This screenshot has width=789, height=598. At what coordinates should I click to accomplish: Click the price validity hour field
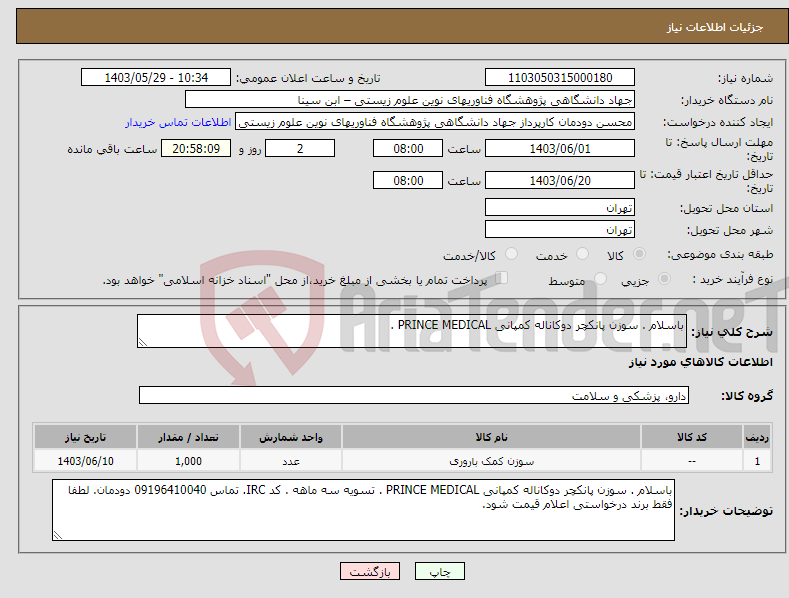[x=408, y=180]
